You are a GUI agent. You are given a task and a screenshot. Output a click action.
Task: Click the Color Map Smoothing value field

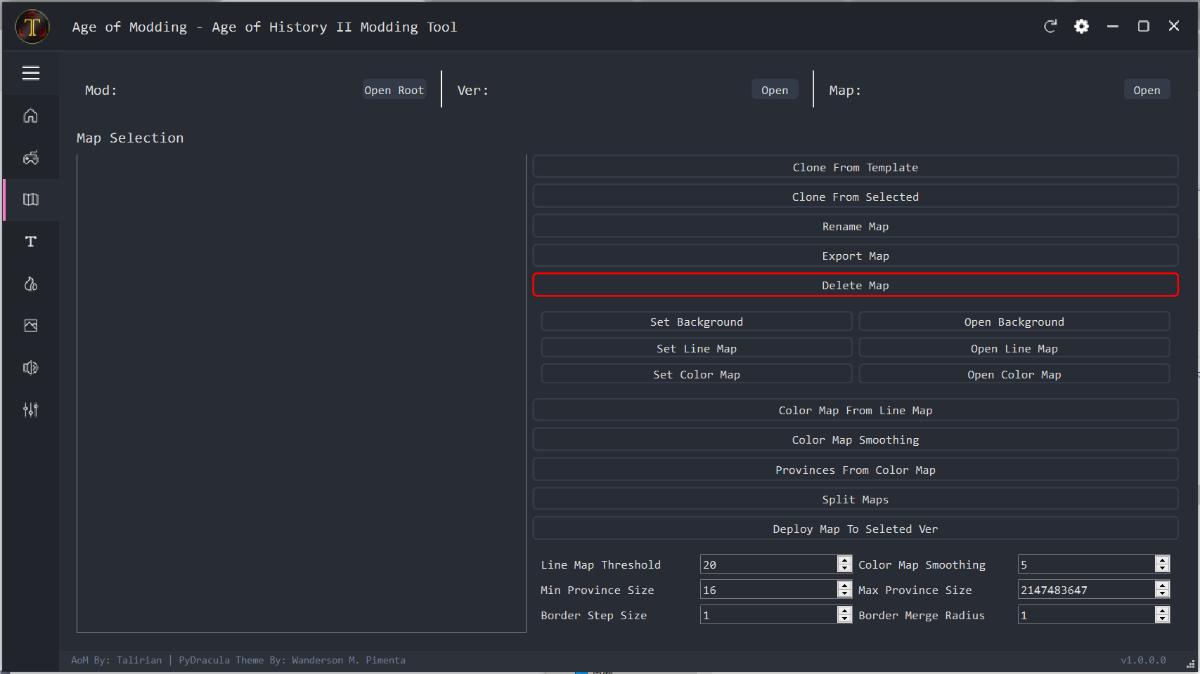(x=1086, y=565)
